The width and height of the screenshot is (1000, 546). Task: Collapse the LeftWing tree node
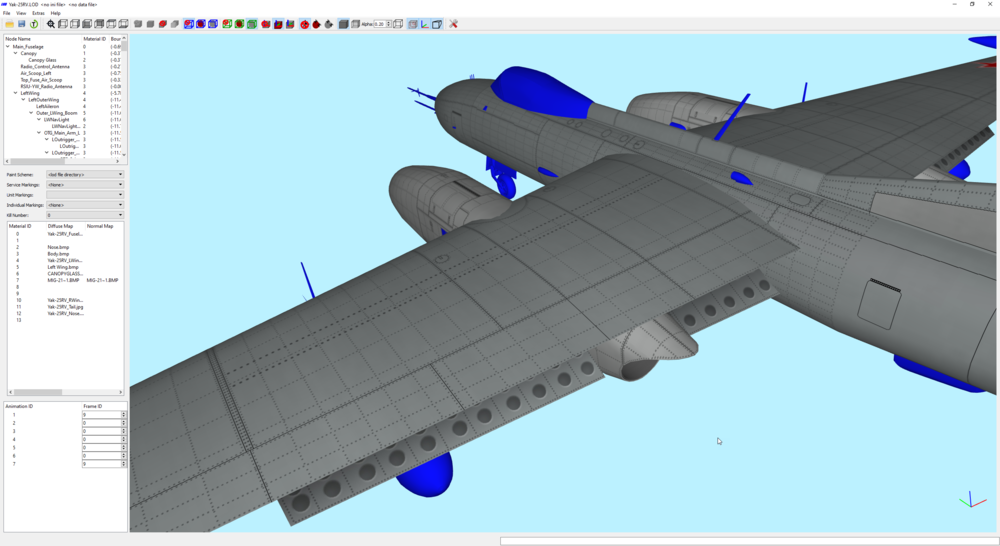point(15,93)
